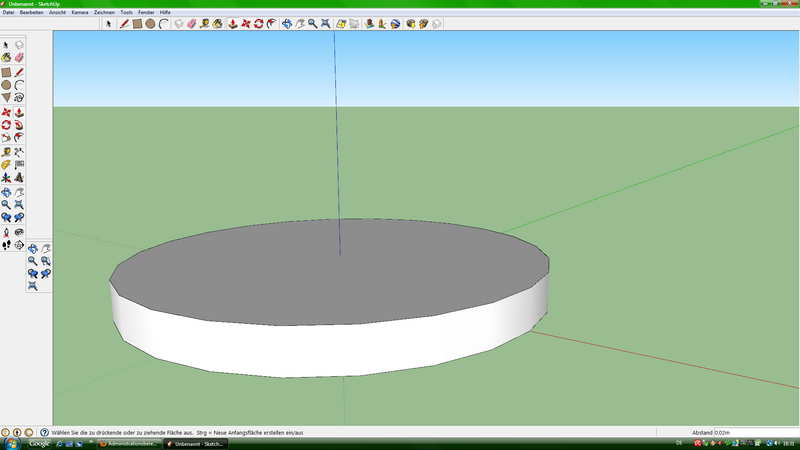Pick the Line pencil tool in top toolbar

click(x=124, y=23)
